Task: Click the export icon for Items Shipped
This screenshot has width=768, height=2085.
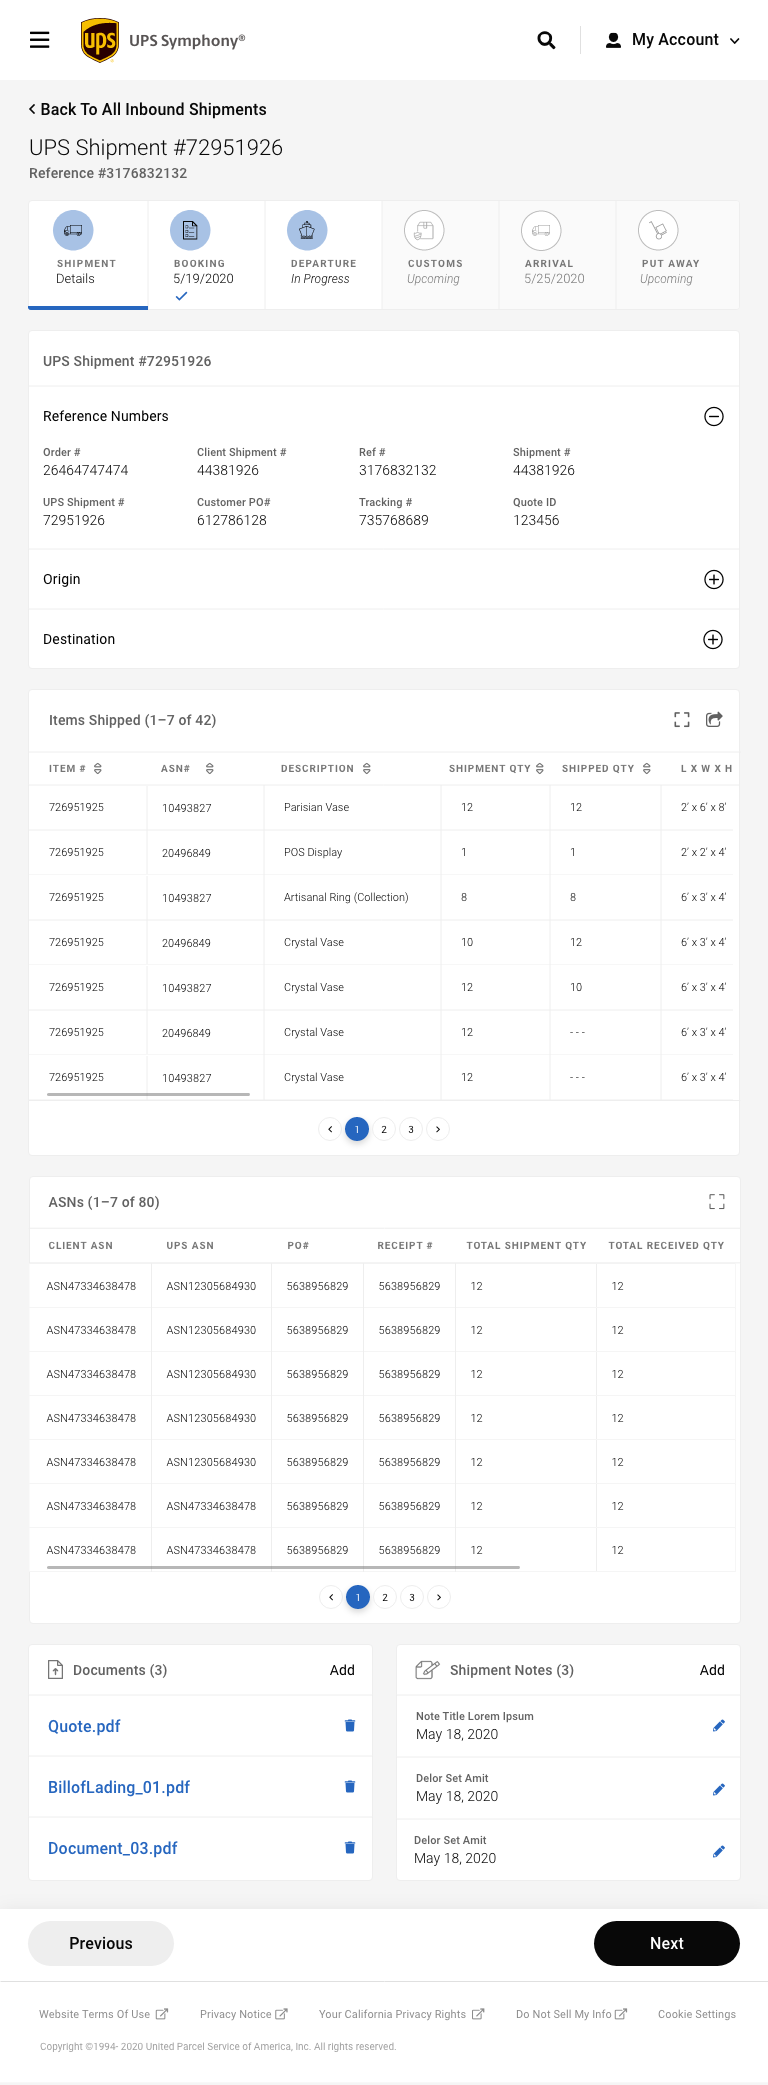Action: tap(714, 720)
